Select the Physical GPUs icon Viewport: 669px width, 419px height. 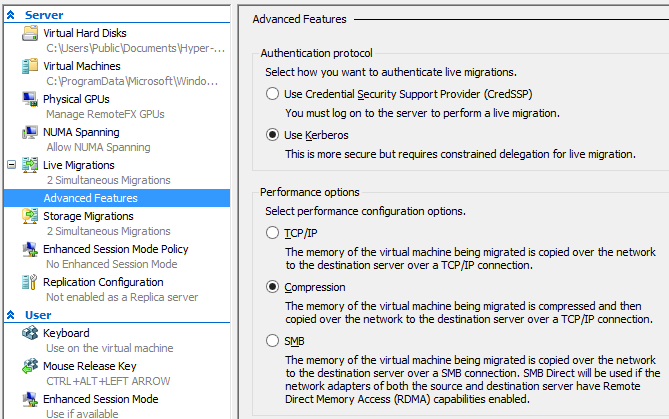[30, 99]
